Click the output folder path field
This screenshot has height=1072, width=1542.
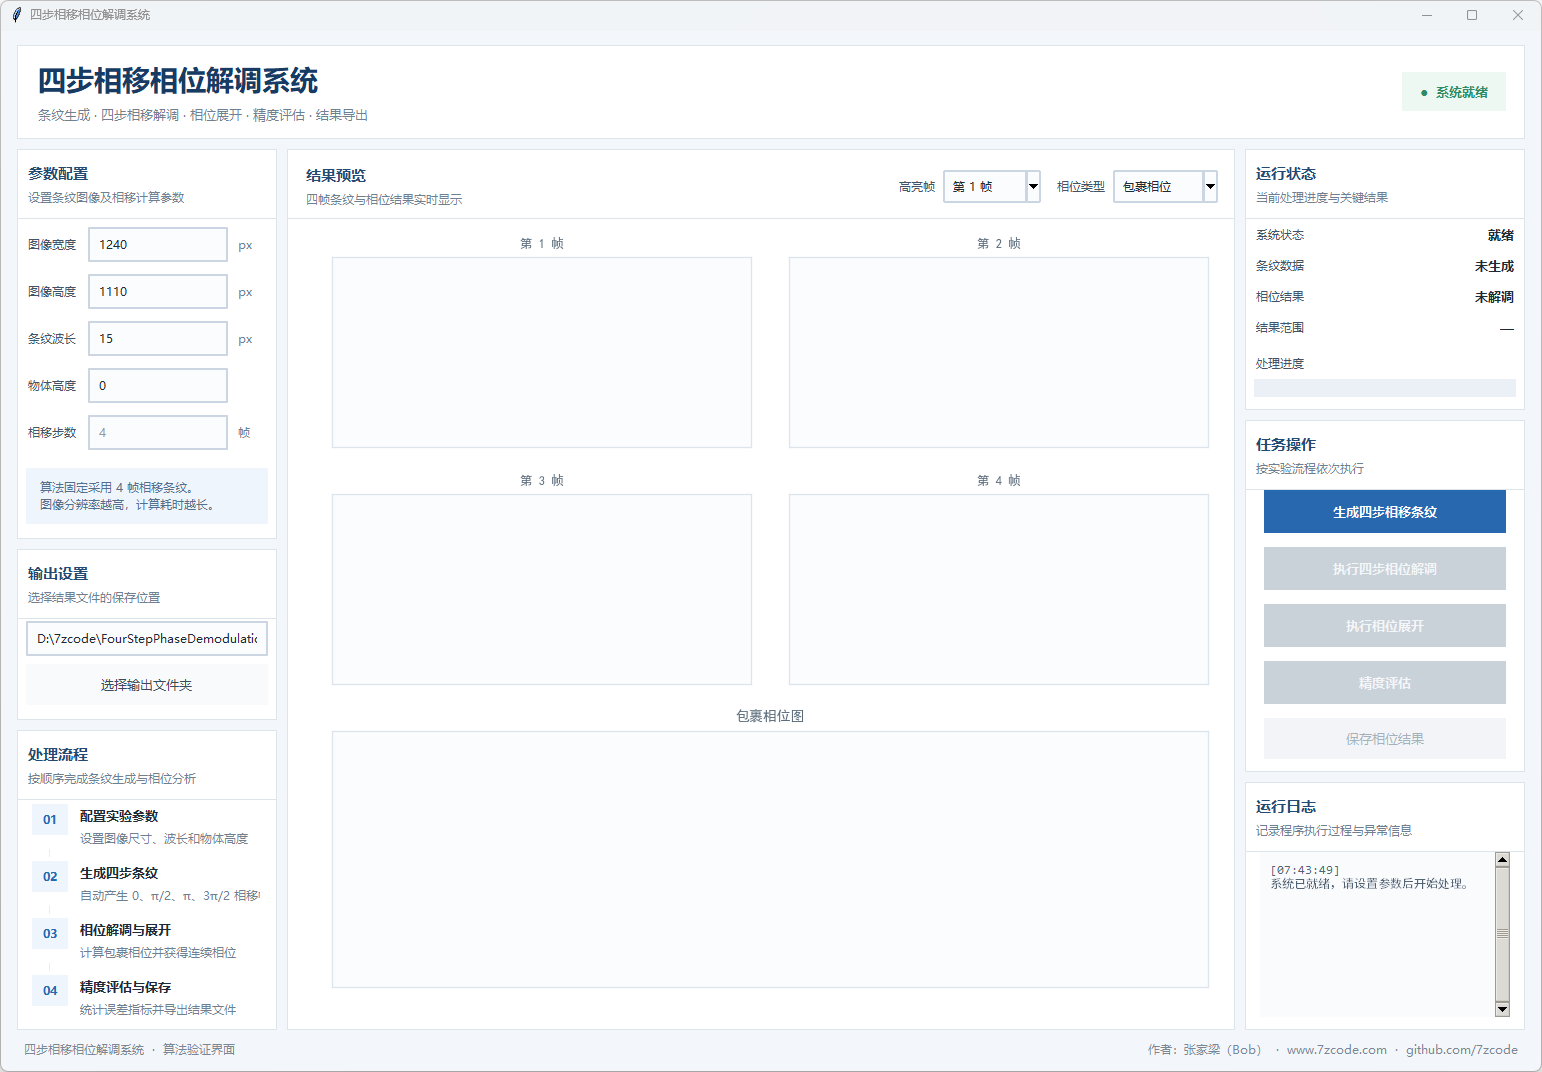147,639
